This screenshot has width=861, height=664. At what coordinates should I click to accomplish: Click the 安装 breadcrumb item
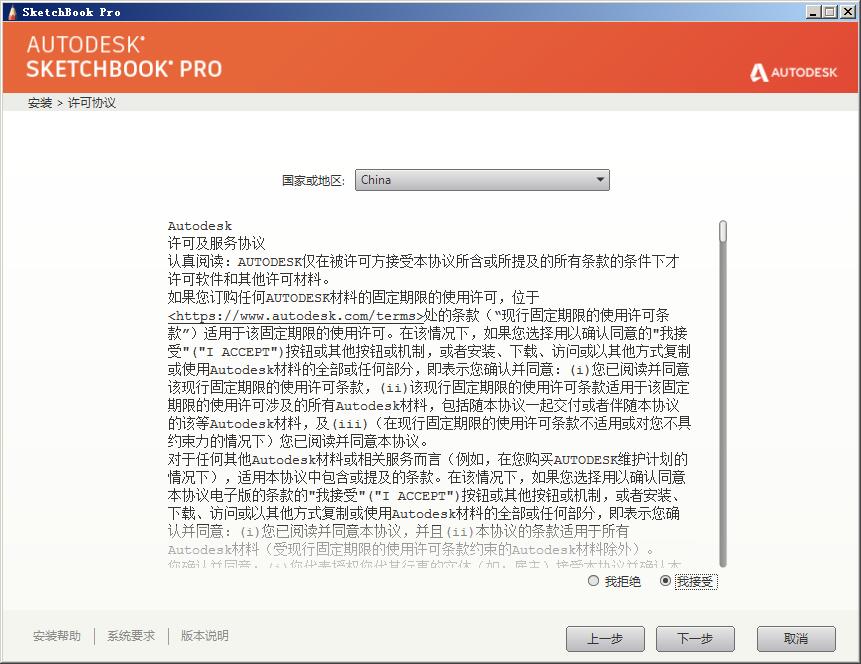click(x=40, y=103)
